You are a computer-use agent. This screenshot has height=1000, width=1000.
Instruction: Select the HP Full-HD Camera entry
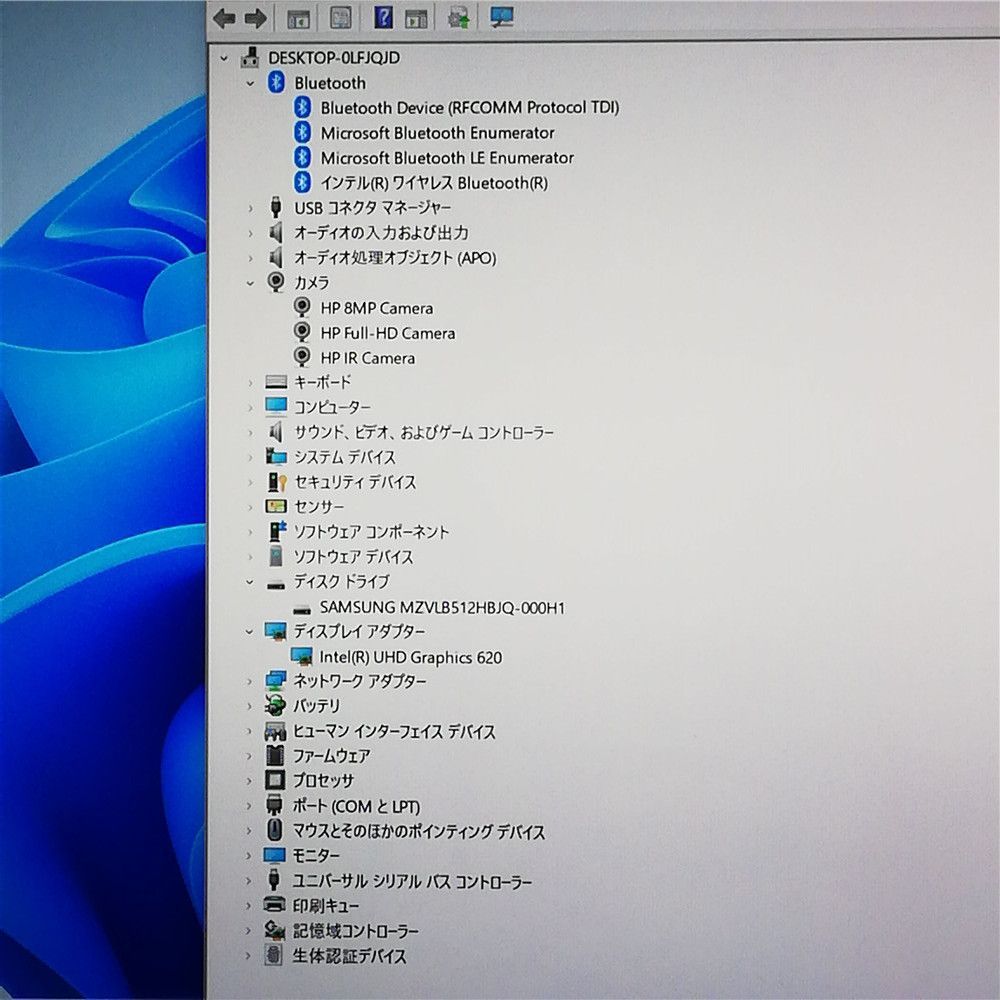pyautogui.click(x=388, y=333)
